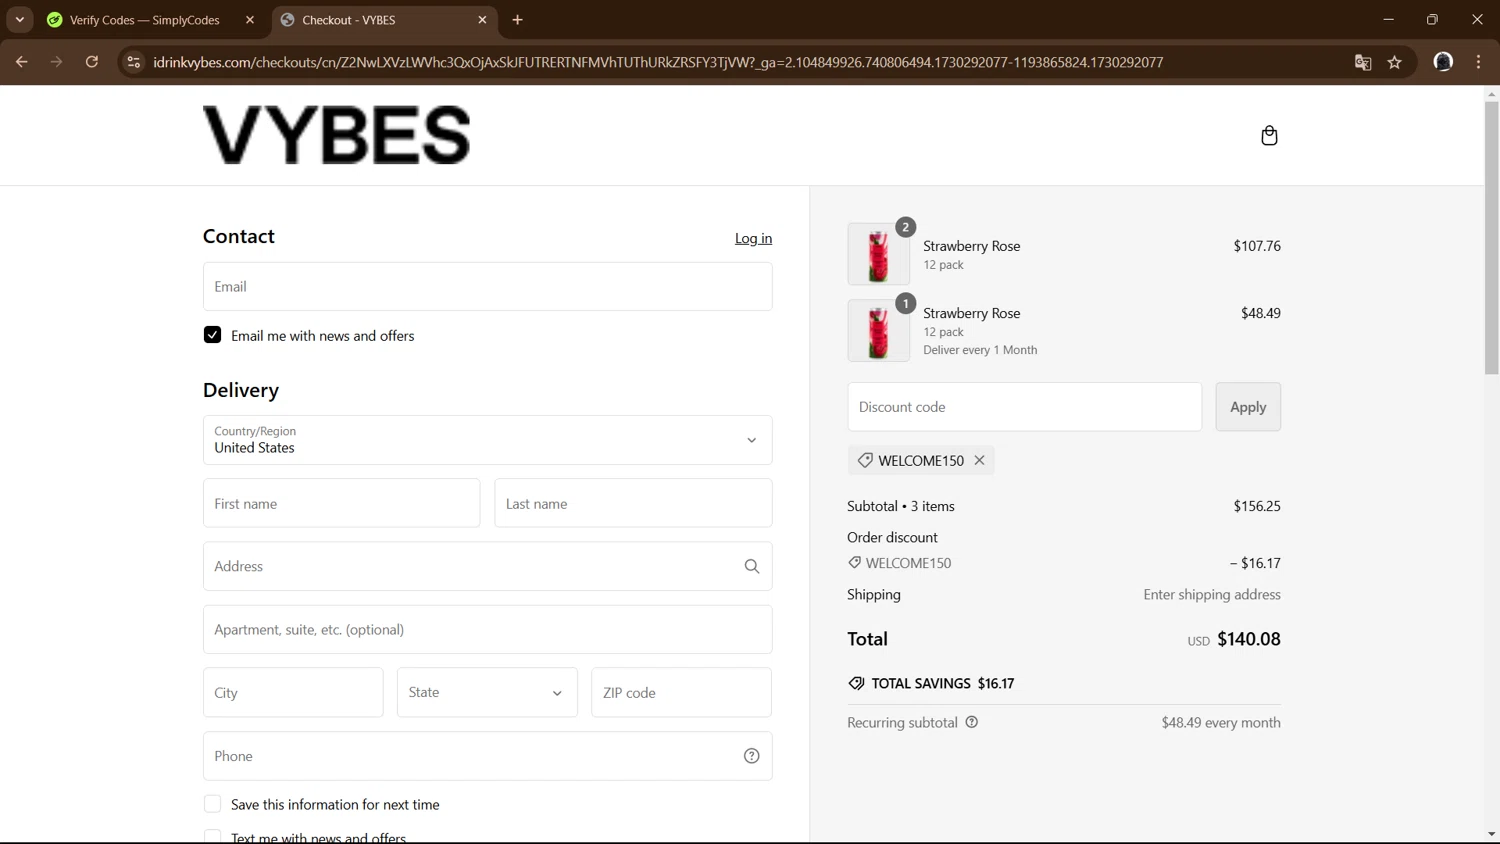Click the Subtotal • 3 items label
Viewport: 1500px width, 844px height.
(x=901, y=506)
